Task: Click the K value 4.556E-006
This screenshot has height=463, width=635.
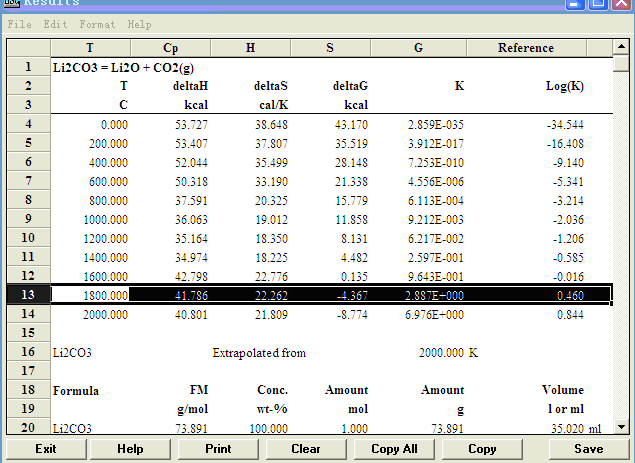Action: (436, 181)
